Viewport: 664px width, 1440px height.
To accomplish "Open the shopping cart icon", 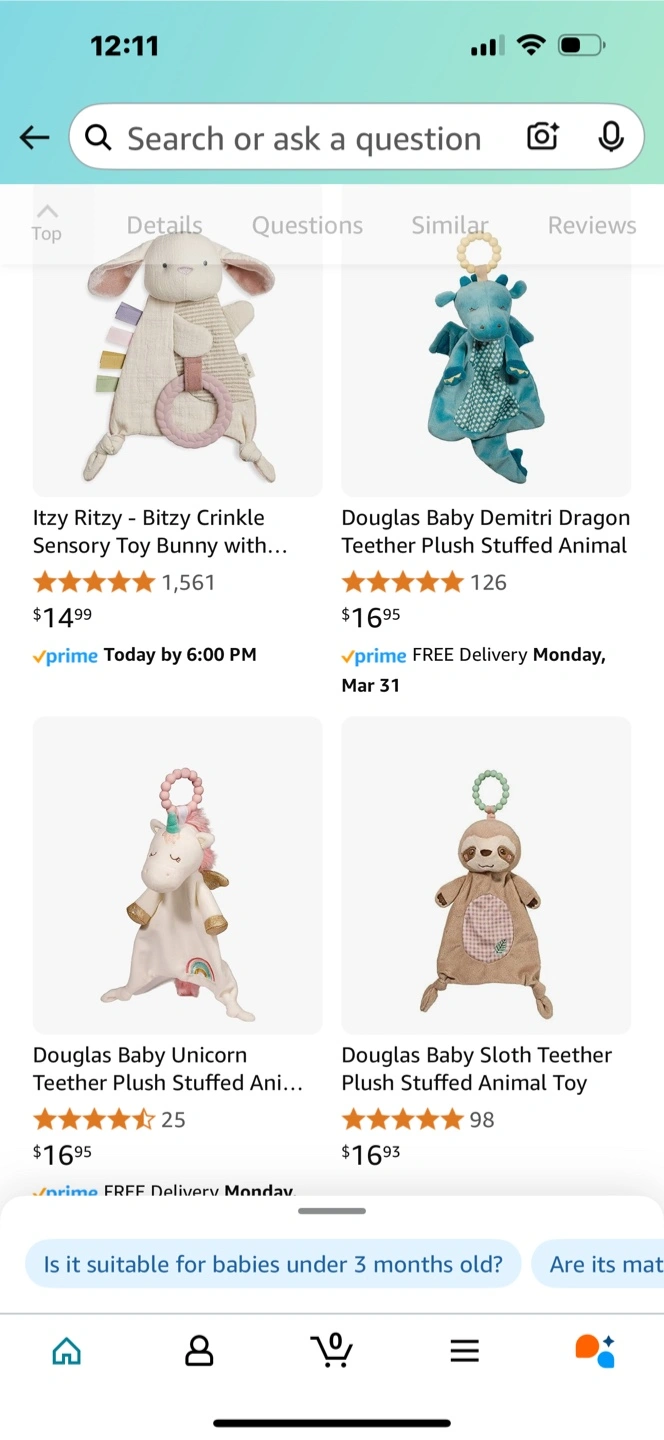I will [x=331, y=1350].
